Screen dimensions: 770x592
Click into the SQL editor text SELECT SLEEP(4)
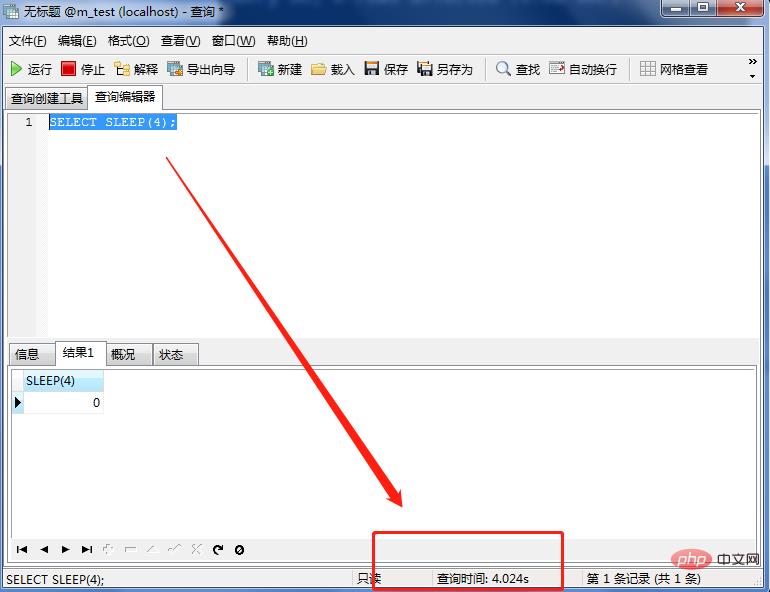point(112,122)
